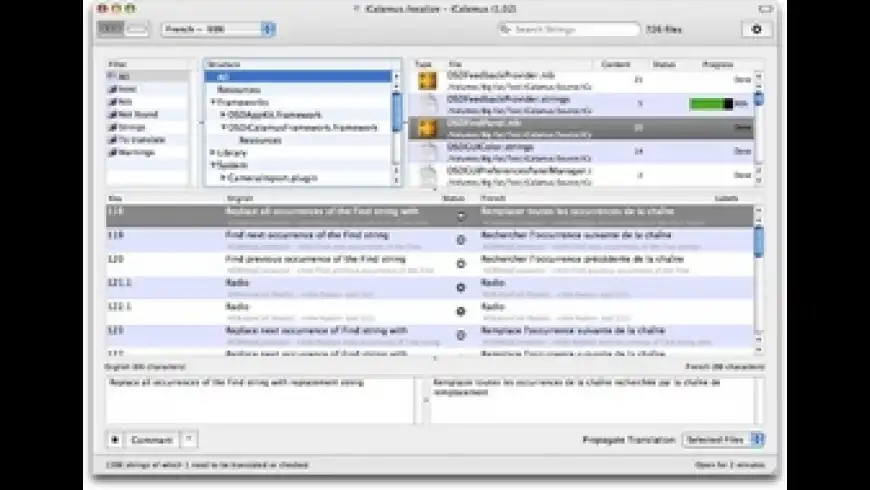Click status icon for key 120 row
This screenshot has height=490, width=870.
[461, 264]
